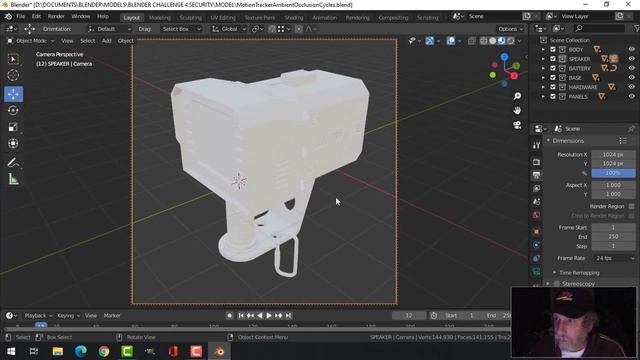Hide the PANELS collection with its eye icon

coord(631,96)
